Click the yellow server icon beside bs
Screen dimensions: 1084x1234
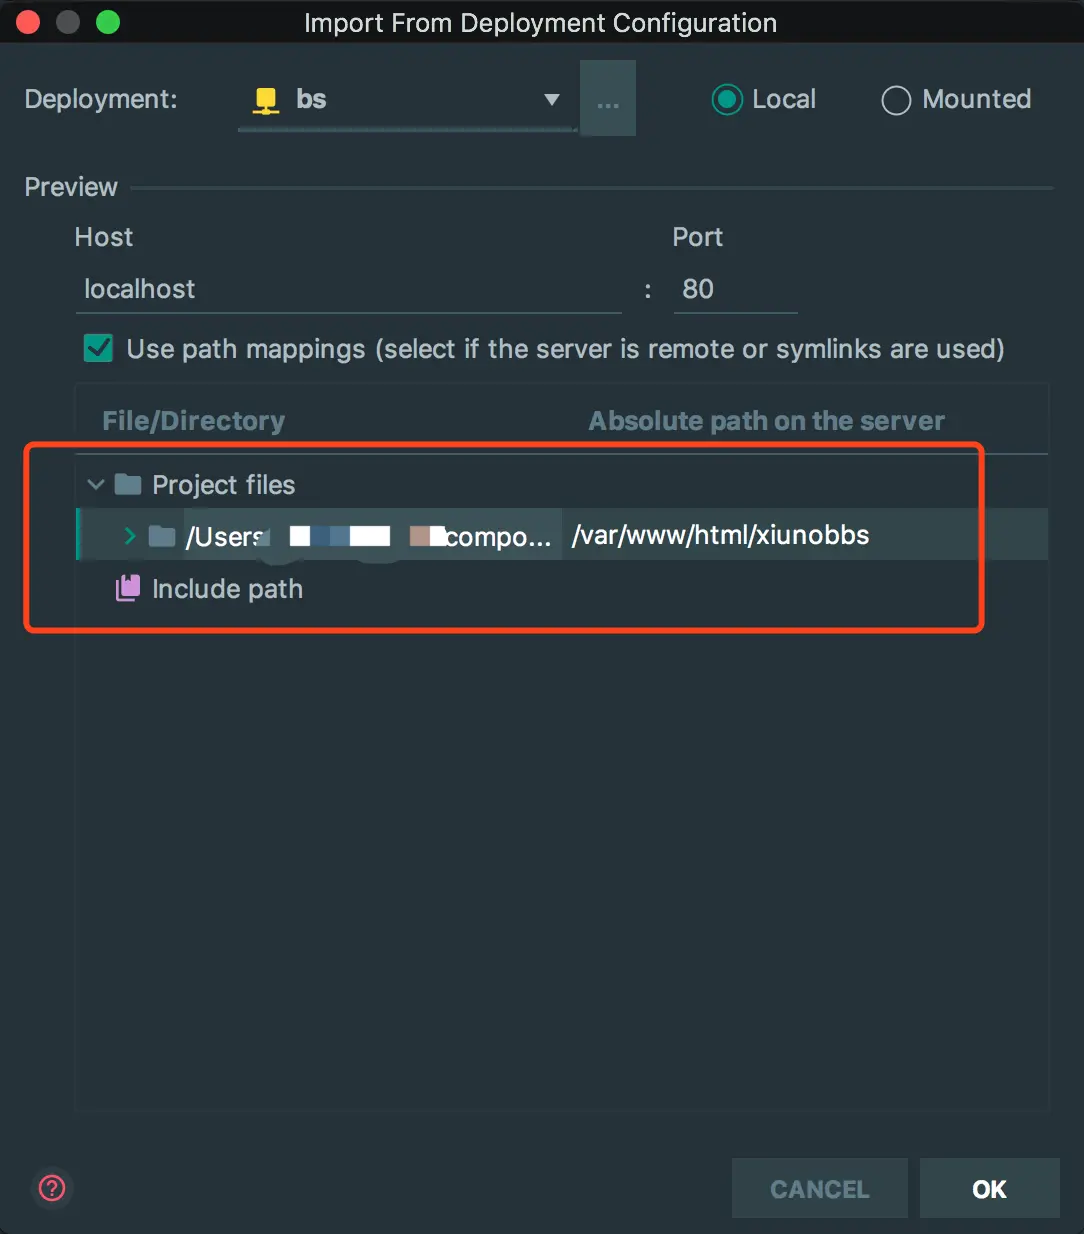tap(266, 100)
